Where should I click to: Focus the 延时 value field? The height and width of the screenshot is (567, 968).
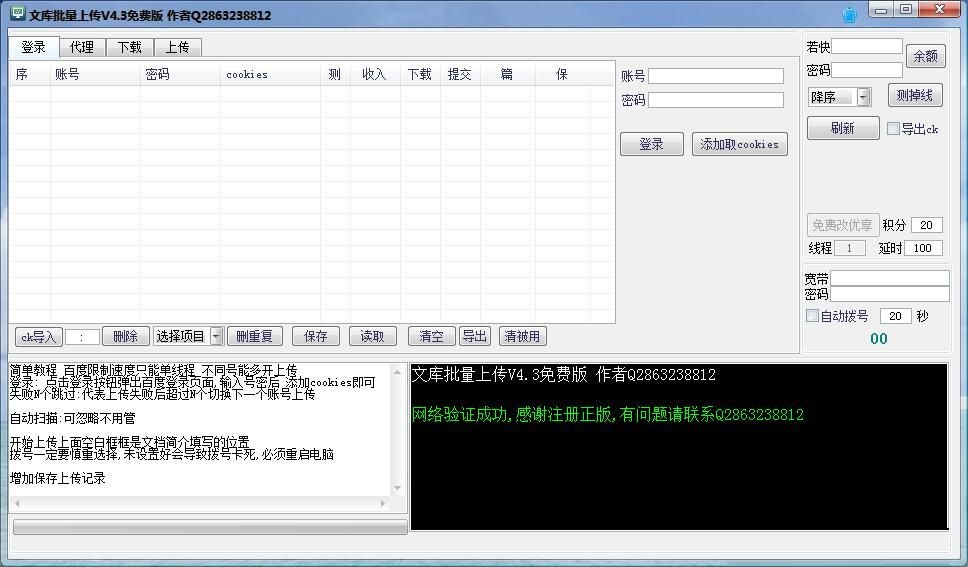[x=923, y=248]
